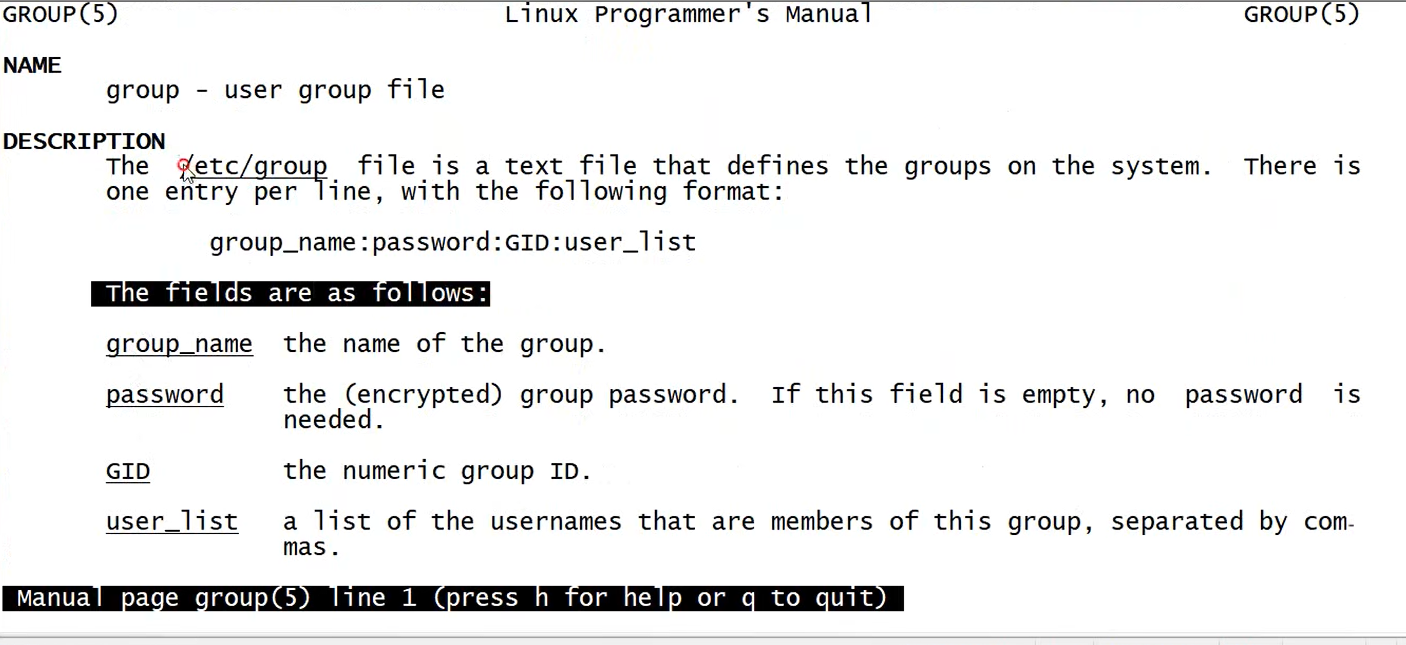
Task: Click the underlined user_list field label
Action: point(172,522)
